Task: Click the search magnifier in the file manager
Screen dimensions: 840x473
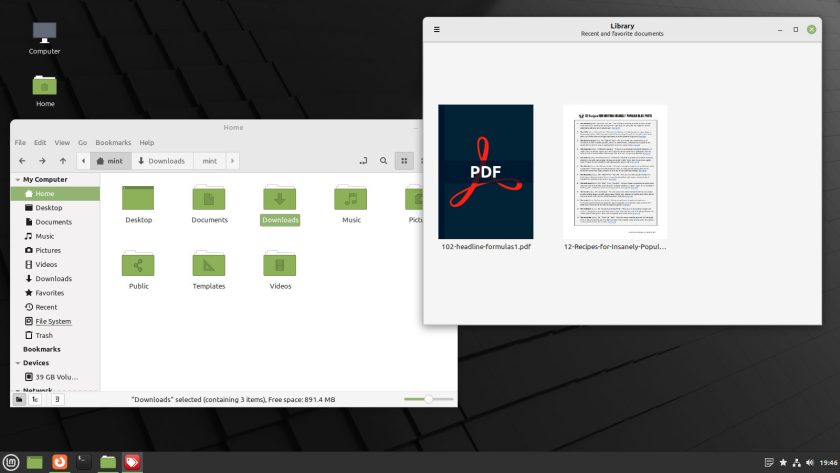Action: 384,161
